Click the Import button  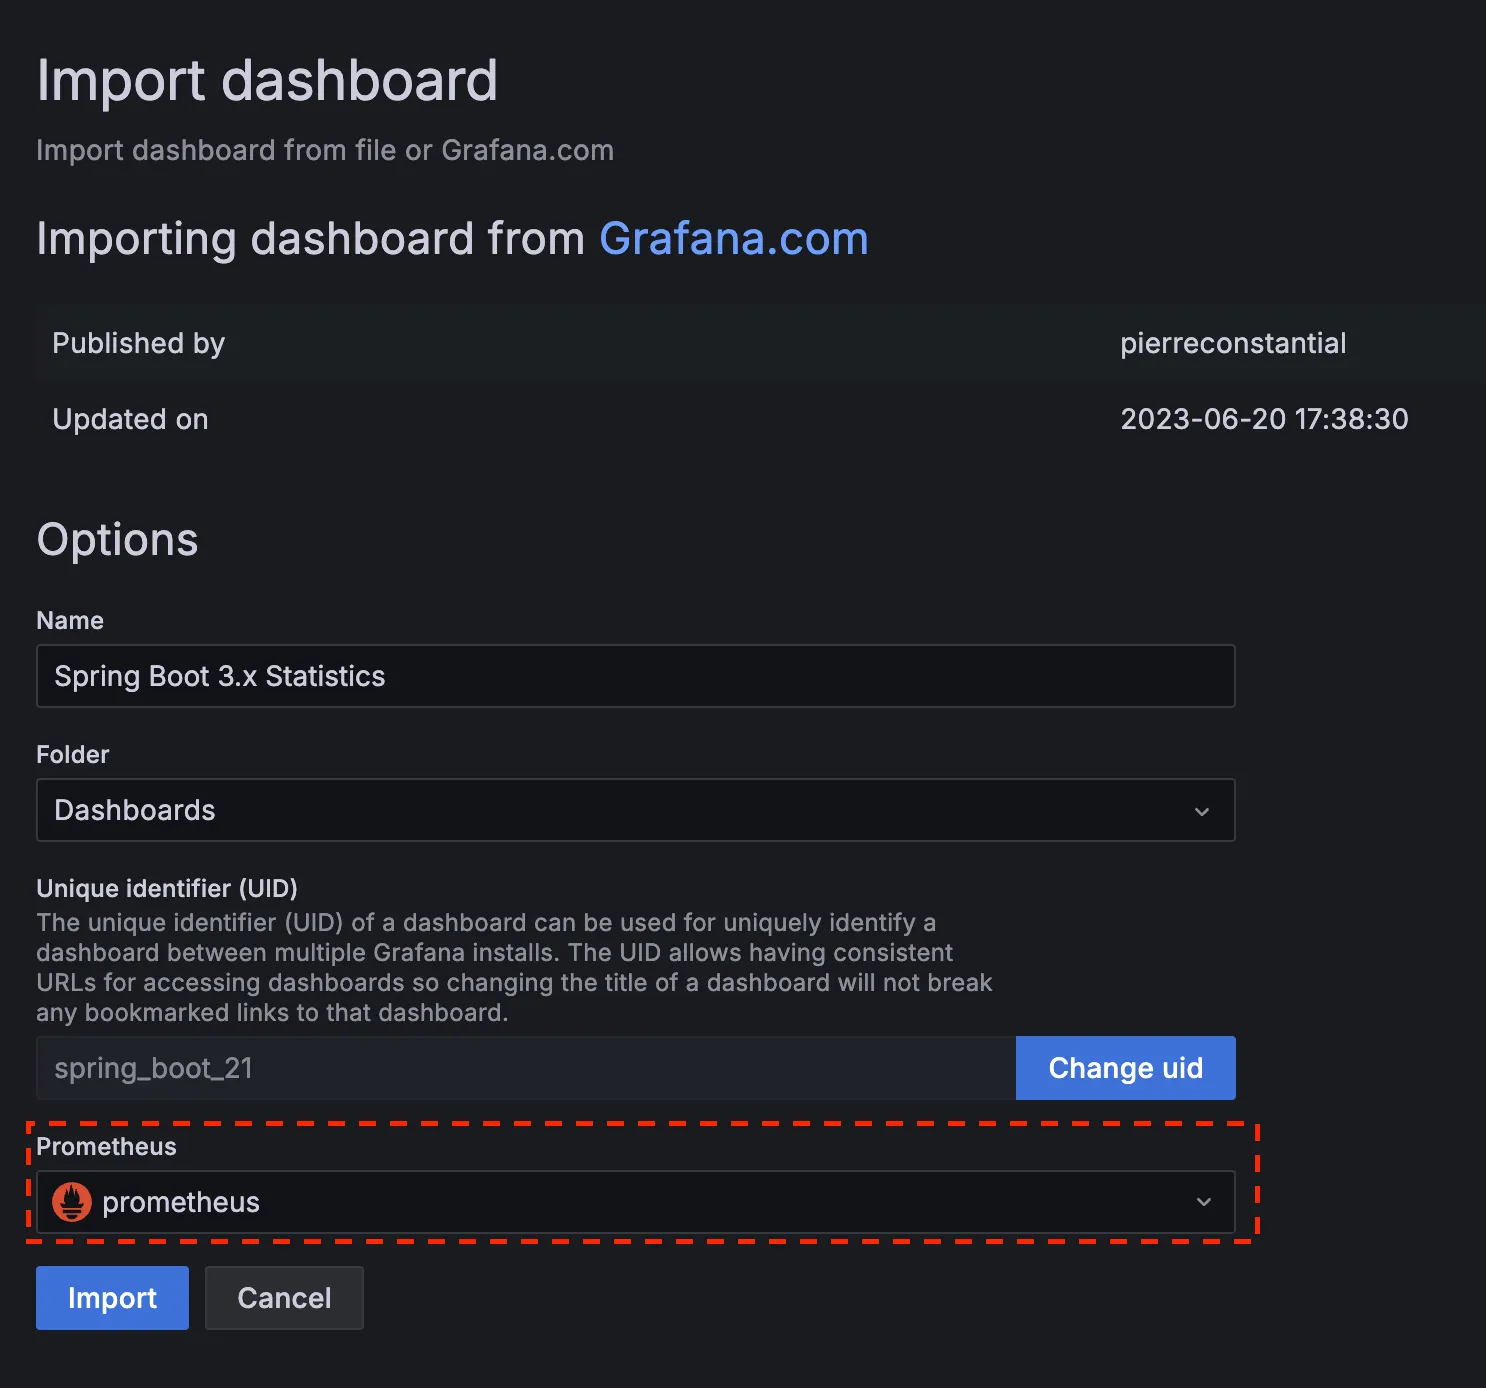pos(112,1298)
